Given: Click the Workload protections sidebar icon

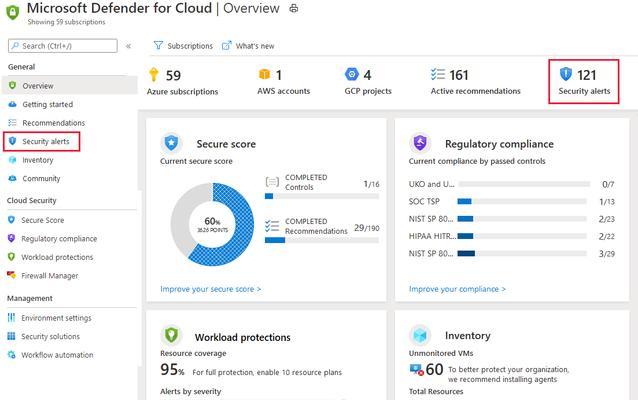Looking at the screenshot, I should pyautogui.click(x=11, y=257).
